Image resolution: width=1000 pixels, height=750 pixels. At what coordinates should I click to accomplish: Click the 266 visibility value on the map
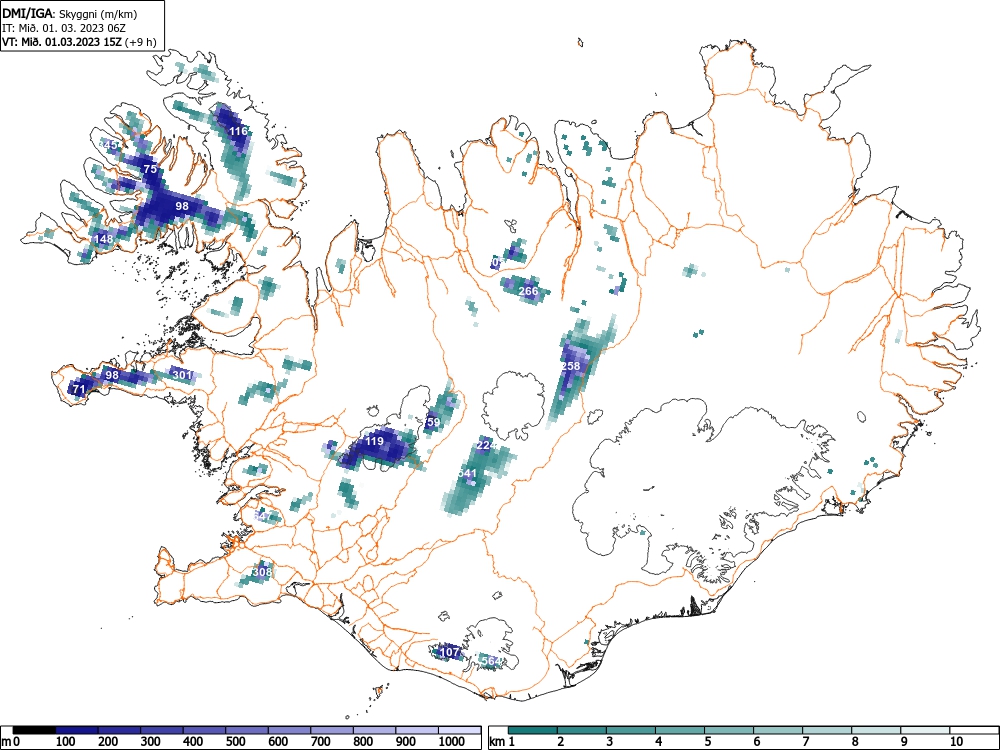pos(528,291)
